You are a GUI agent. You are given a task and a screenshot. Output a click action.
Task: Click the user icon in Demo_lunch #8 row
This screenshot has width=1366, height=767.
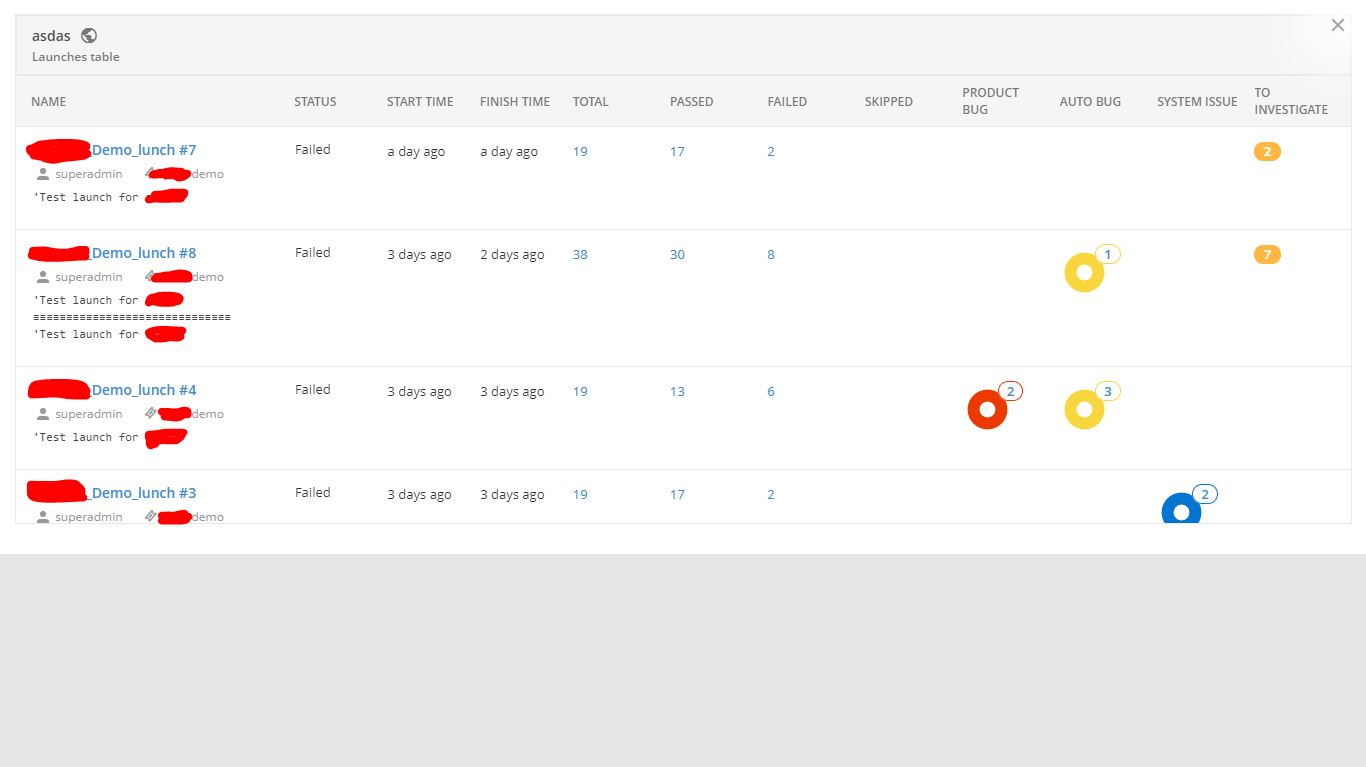(43, 277)
